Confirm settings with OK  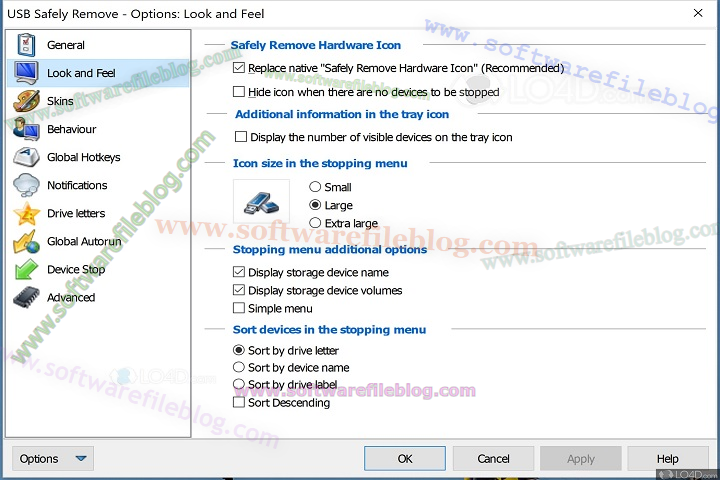pyautogui.click(x=405, y=458)
